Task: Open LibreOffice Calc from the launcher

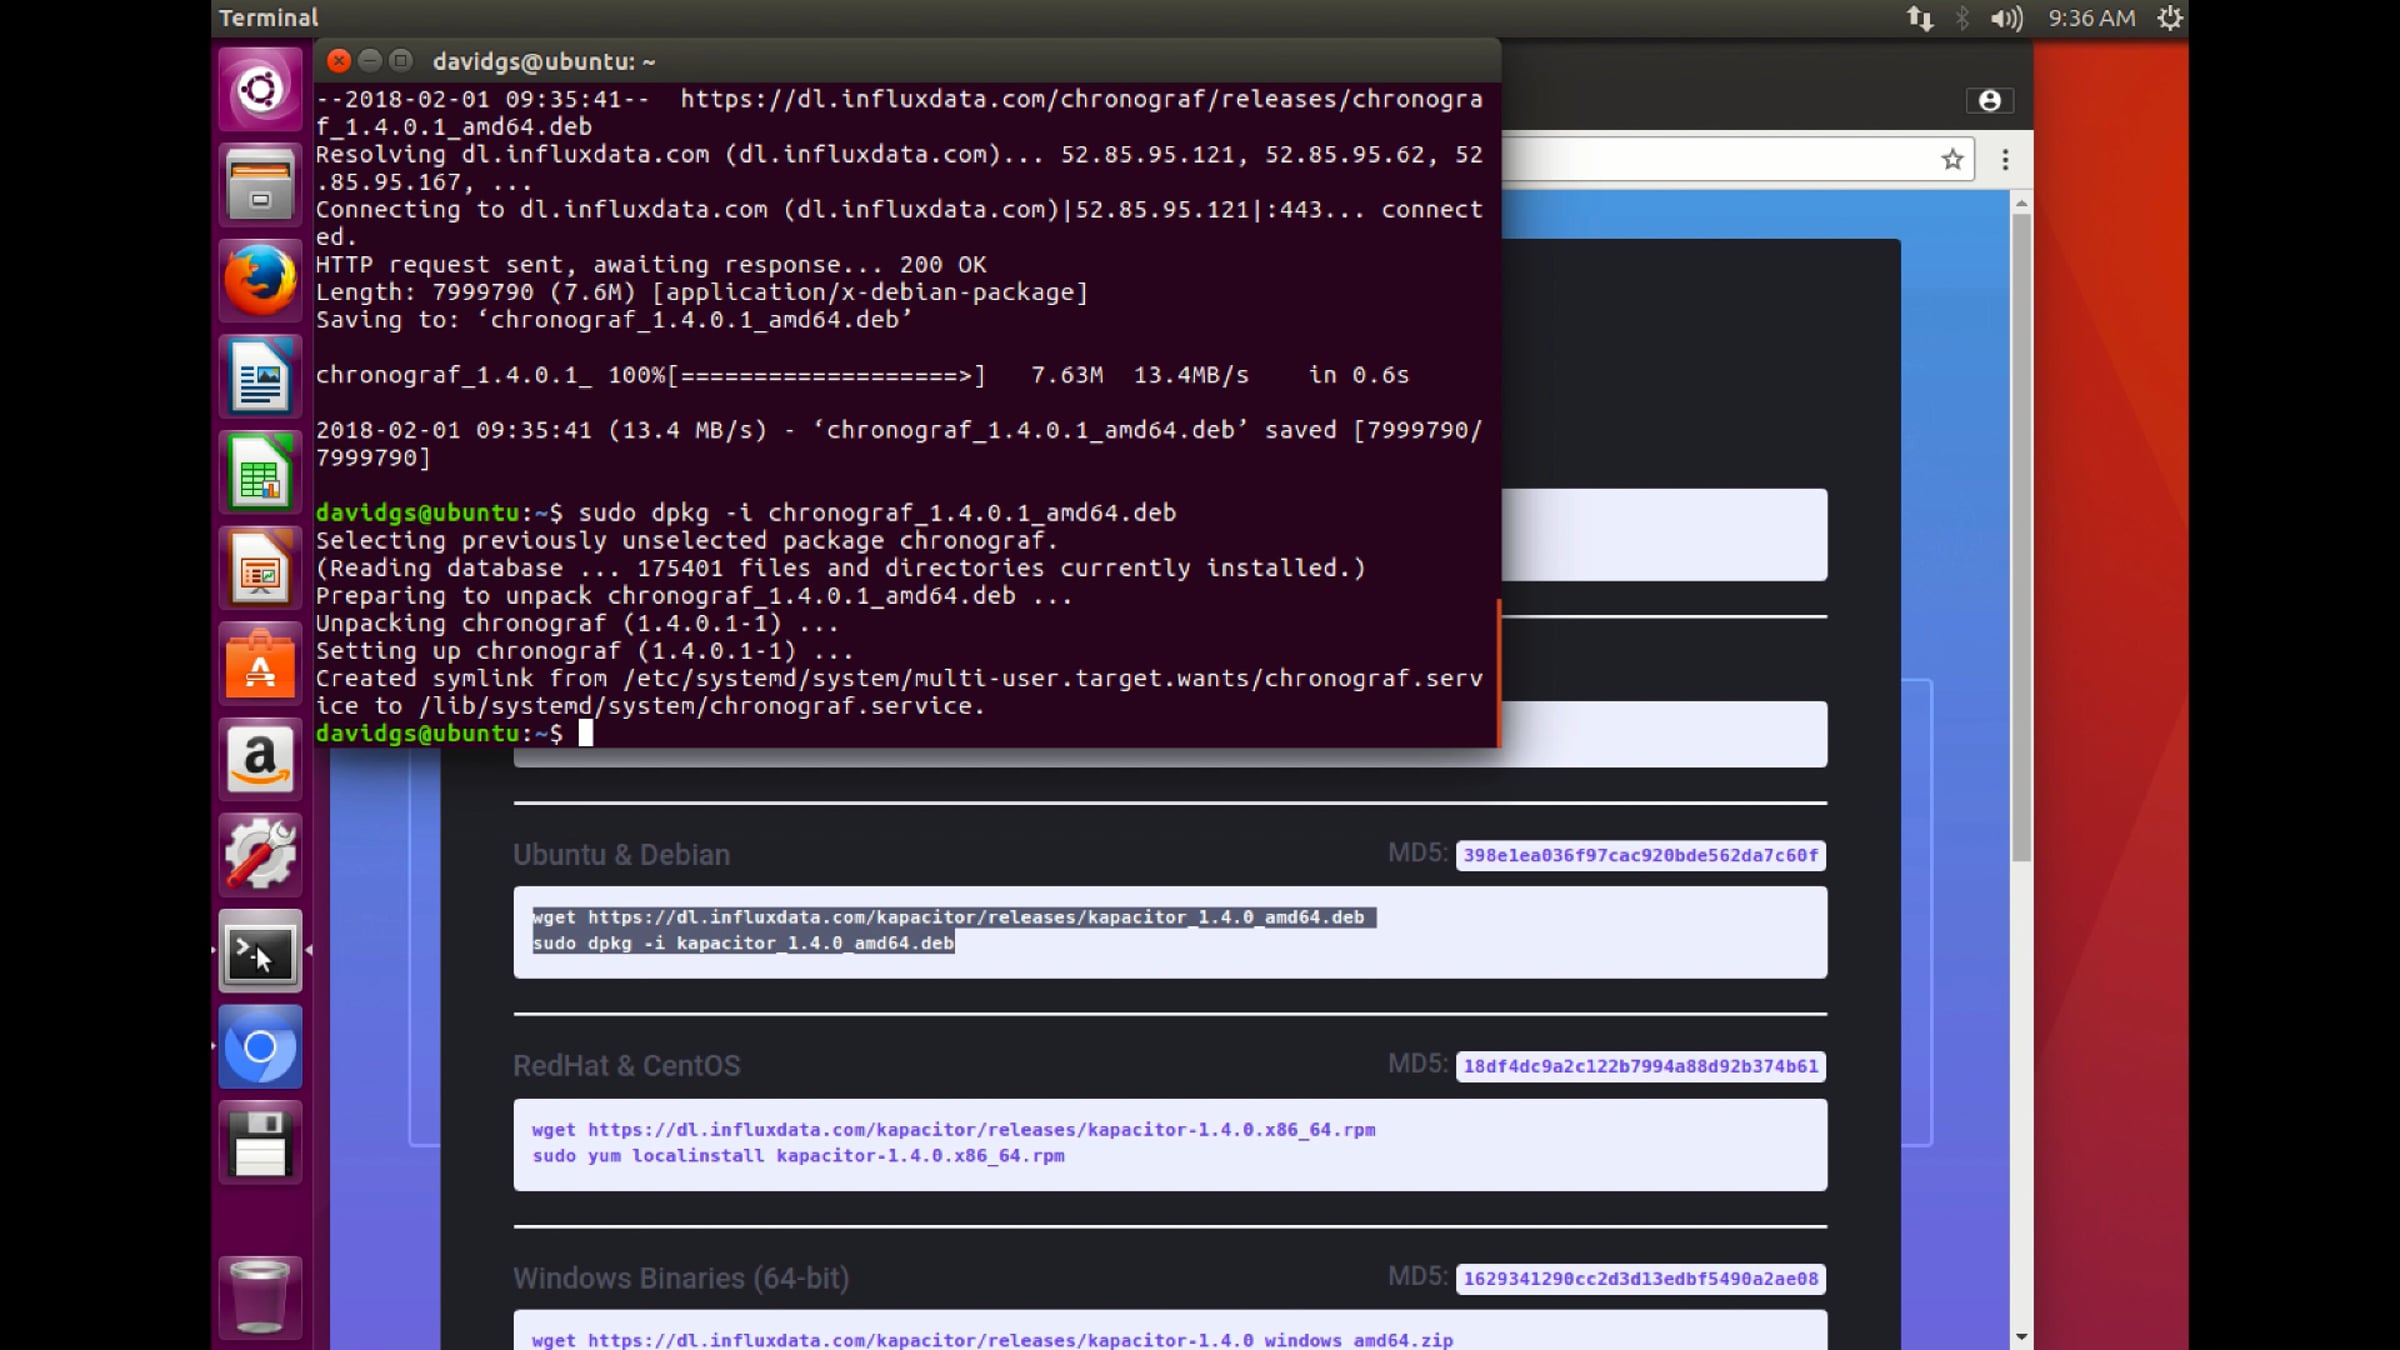Action: [260, 472]
